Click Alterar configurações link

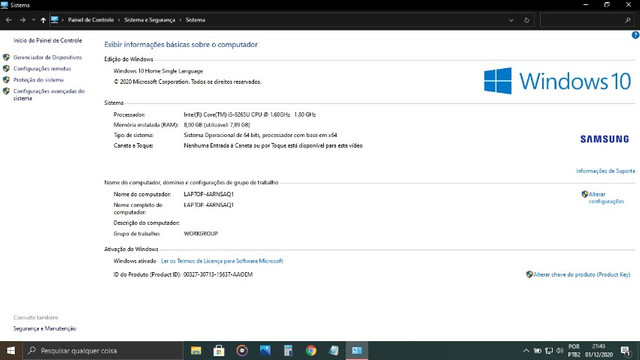coord(606,198)
